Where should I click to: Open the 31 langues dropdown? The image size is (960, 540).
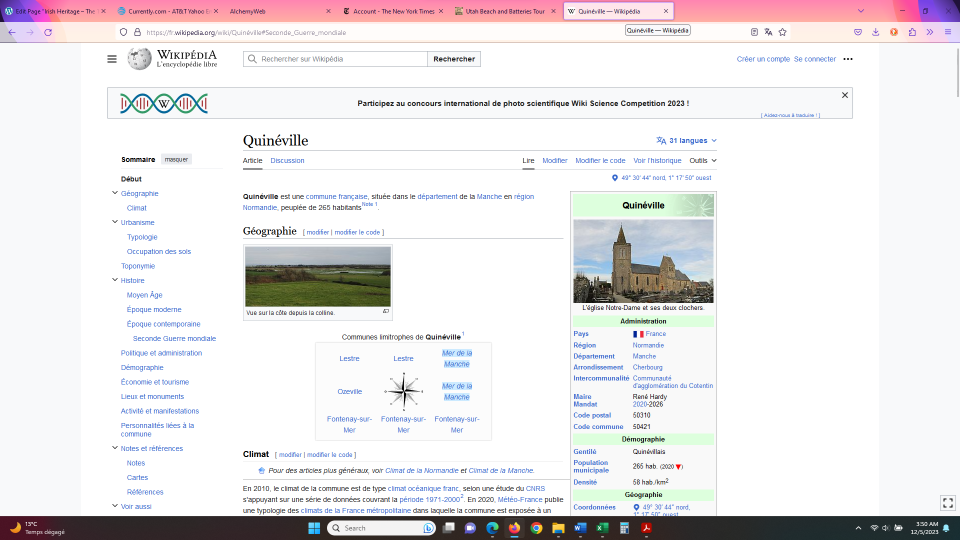point(687,141)
